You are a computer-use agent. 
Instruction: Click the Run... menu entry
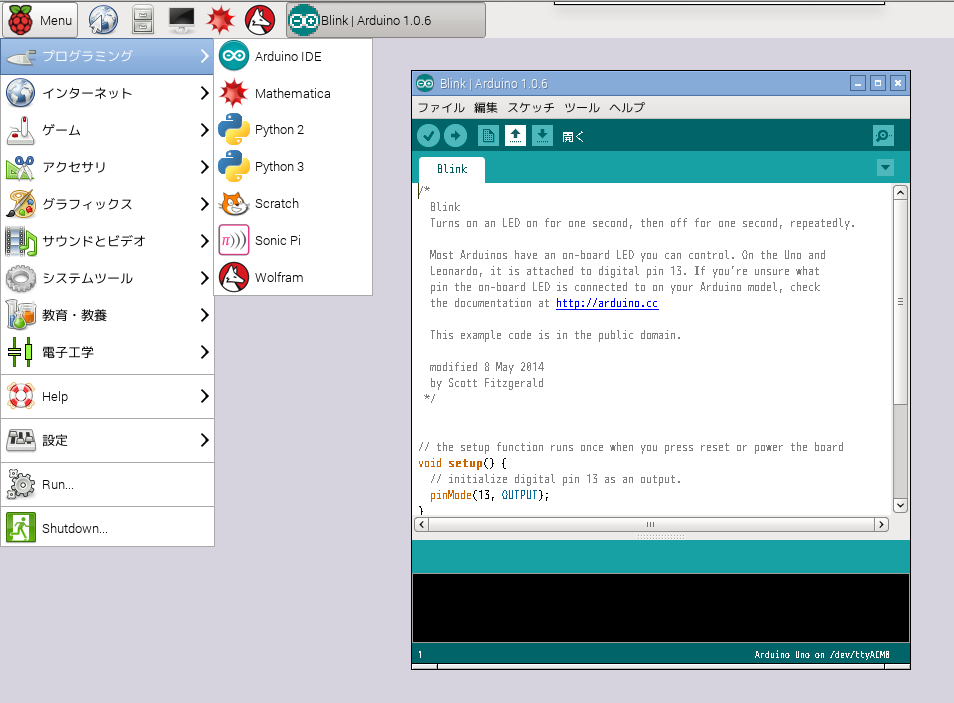tap(107, 484)
